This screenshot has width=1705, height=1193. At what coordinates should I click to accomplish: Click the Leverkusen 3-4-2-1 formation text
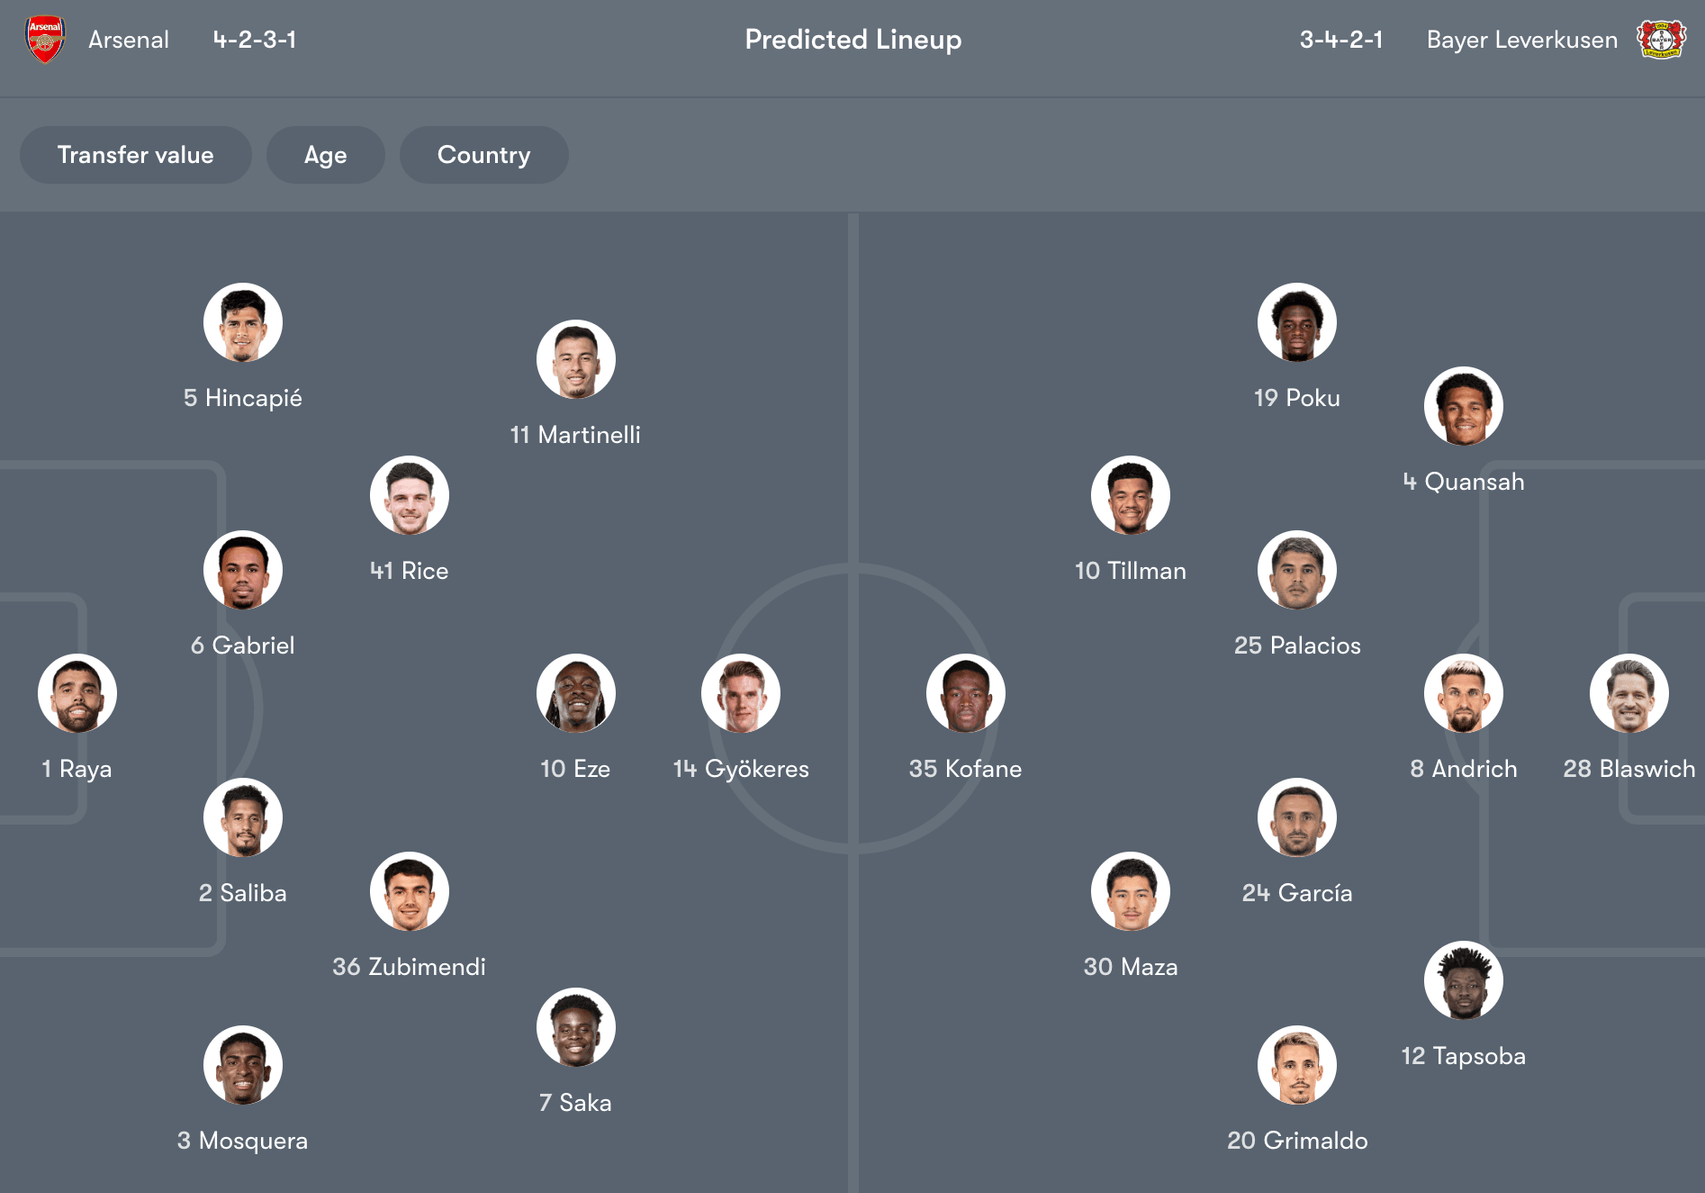point(1341,40)
